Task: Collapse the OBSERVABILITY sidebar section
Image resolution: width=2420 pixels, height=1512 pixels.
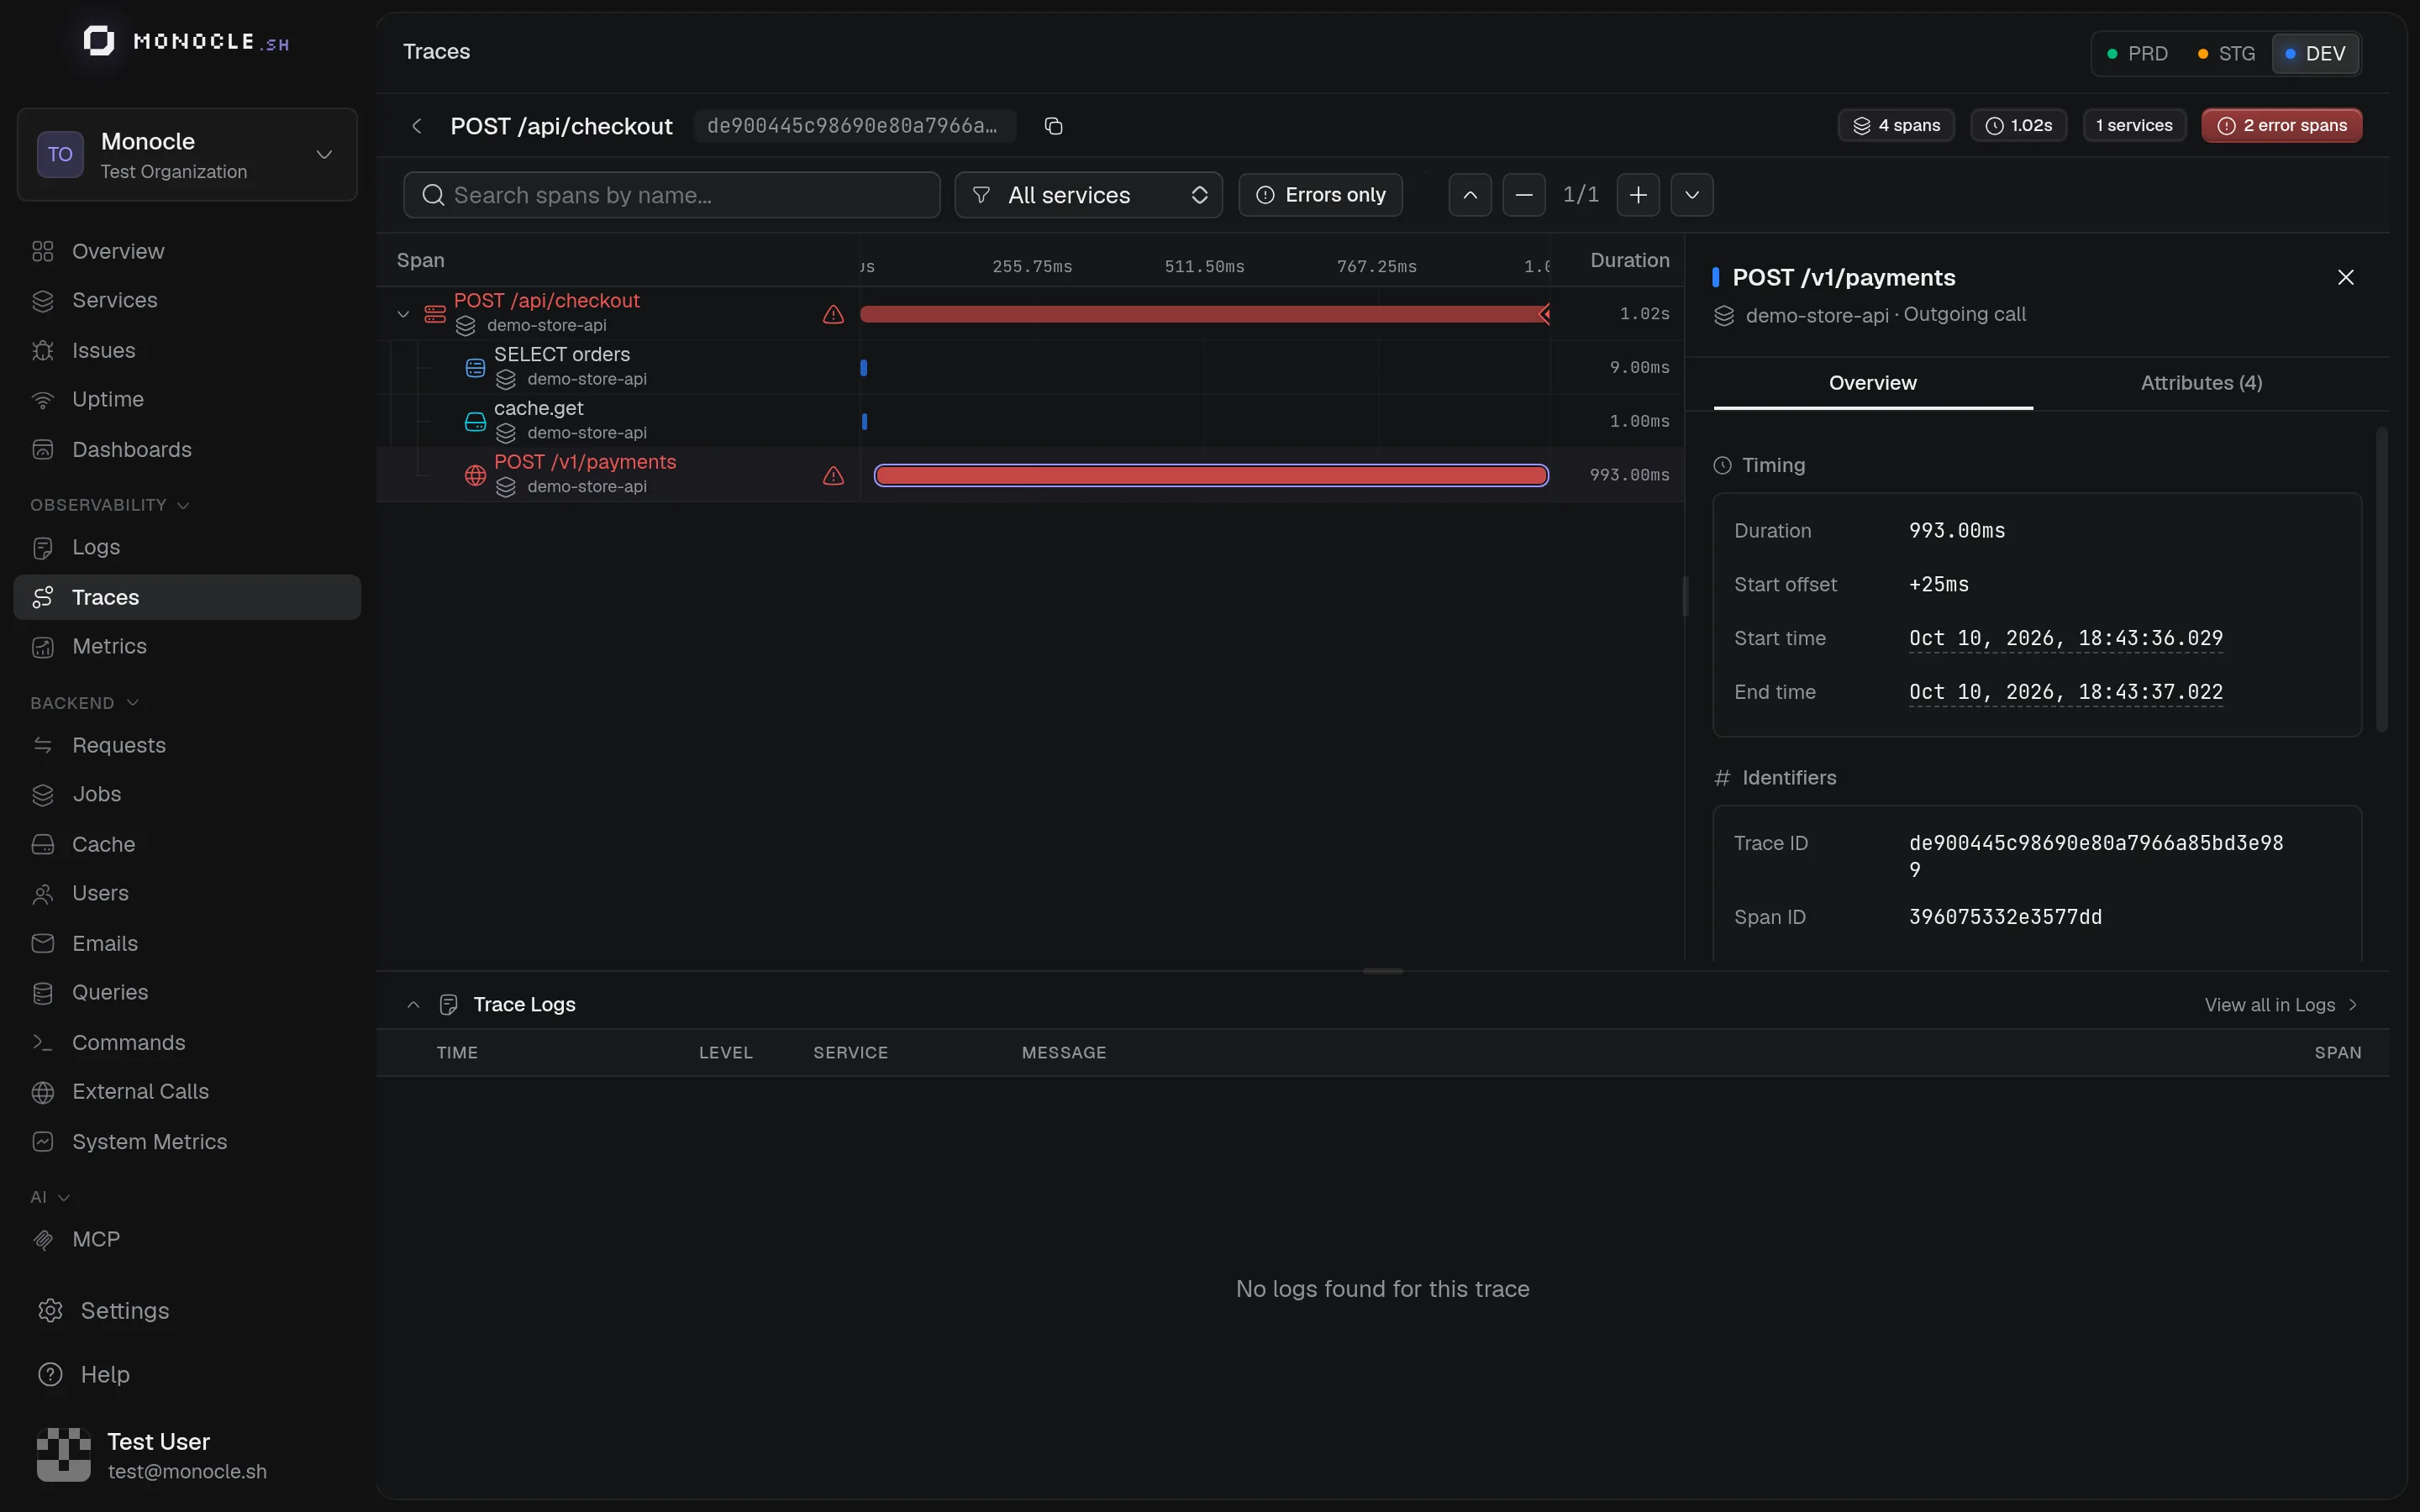Action: point(109,505)
